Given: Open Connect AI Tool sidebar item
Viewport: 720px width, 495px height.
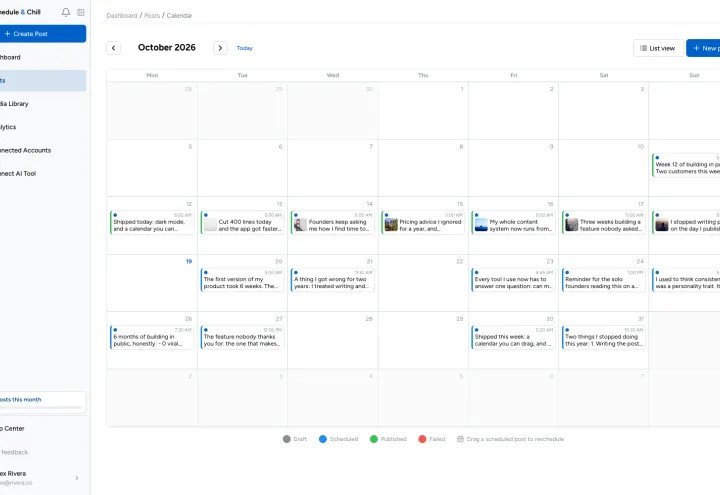Looking at the screenshot, I should click(x=42, y=174).
